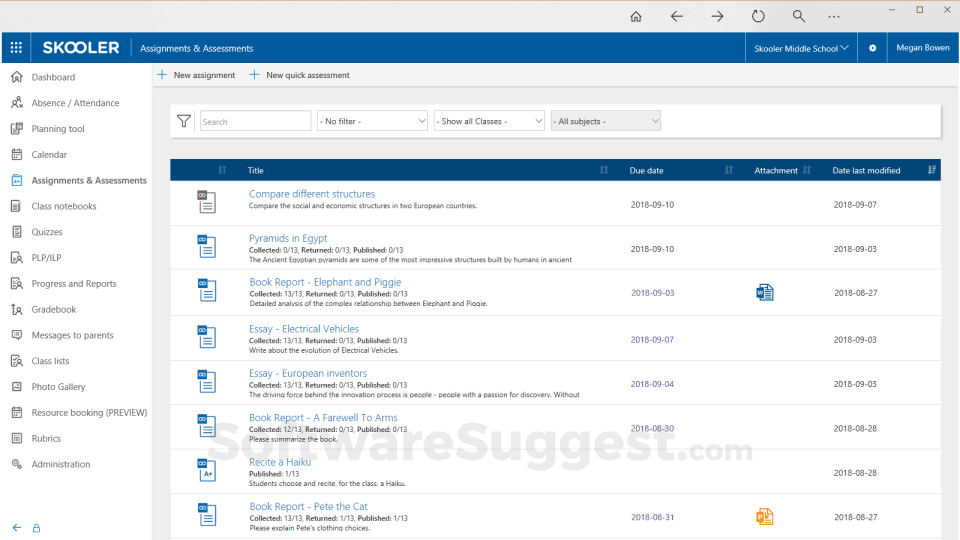Screen dimensions: 960x540
Task: Open settings via the gear icon
Action: 872,48
